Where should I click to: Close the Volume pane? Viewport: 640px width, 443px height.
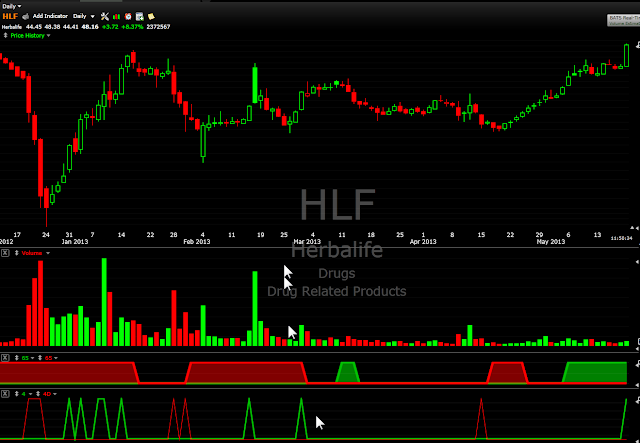(x=5, y=253)
